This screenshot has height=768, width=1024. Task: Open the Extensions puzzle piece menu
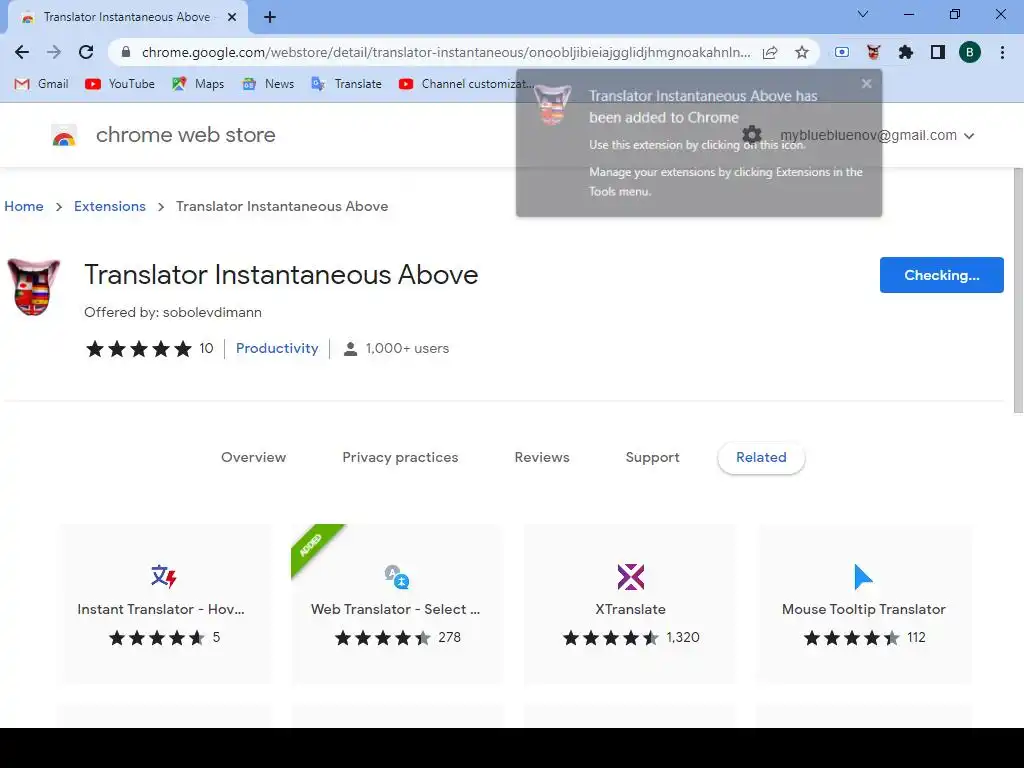(906, 52)
